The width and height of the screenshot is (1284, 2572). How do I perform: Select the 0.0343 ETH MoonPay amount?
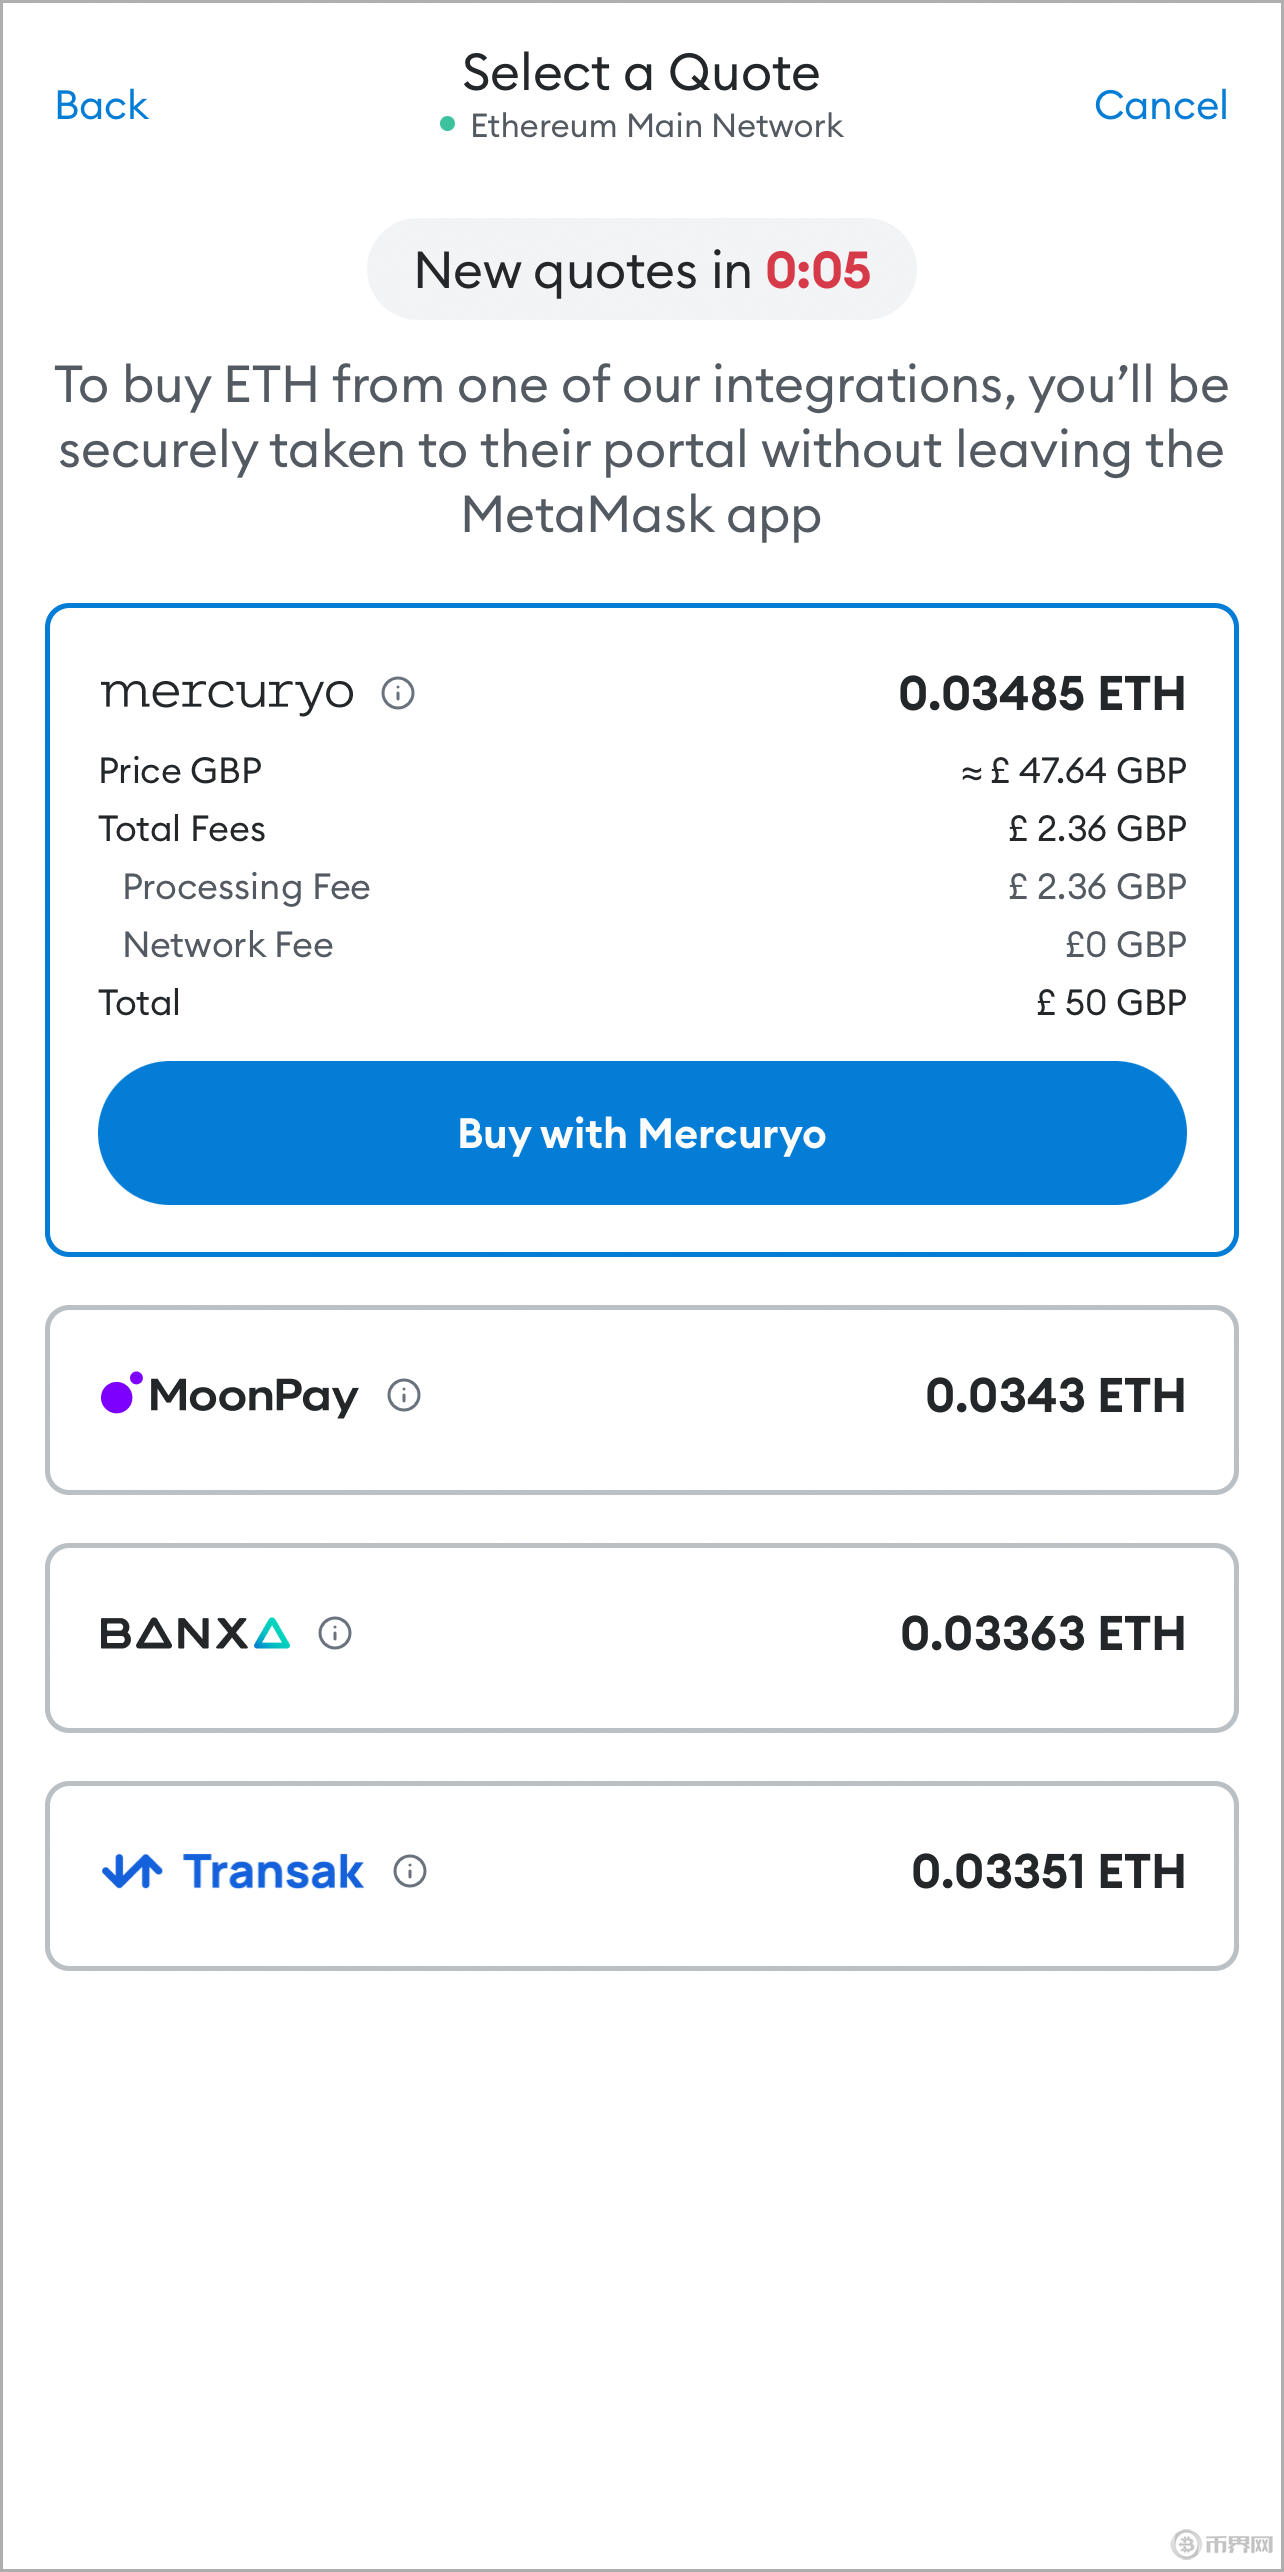(1055, 1395)
